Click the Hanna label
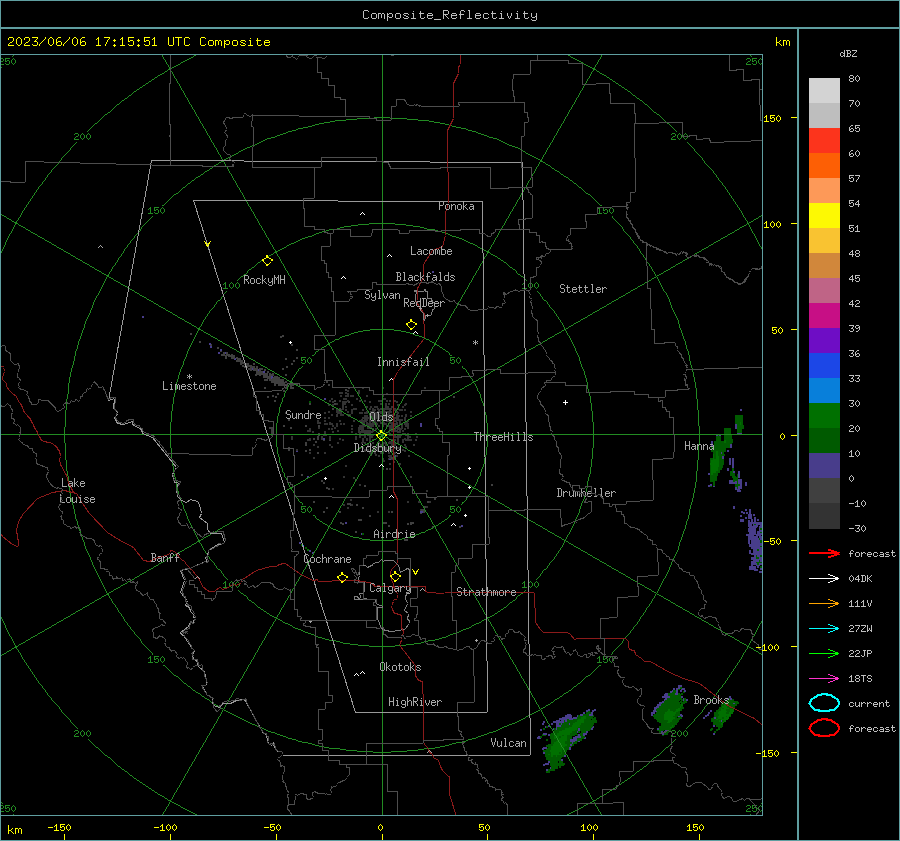Image resolution: width=900 pixels, height=841 pixels. click(699, 446)
